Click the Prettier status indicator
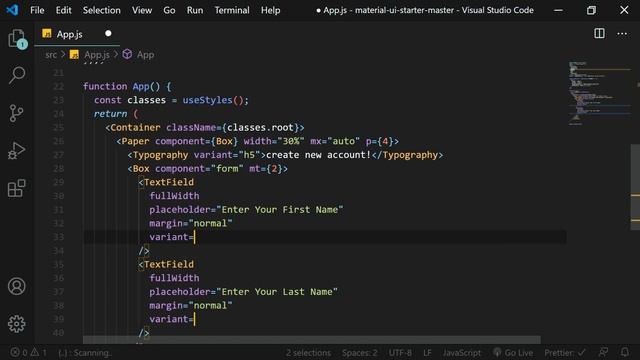Screen dimensions: 640x360 pyautogui.click(x=564, y=353)
